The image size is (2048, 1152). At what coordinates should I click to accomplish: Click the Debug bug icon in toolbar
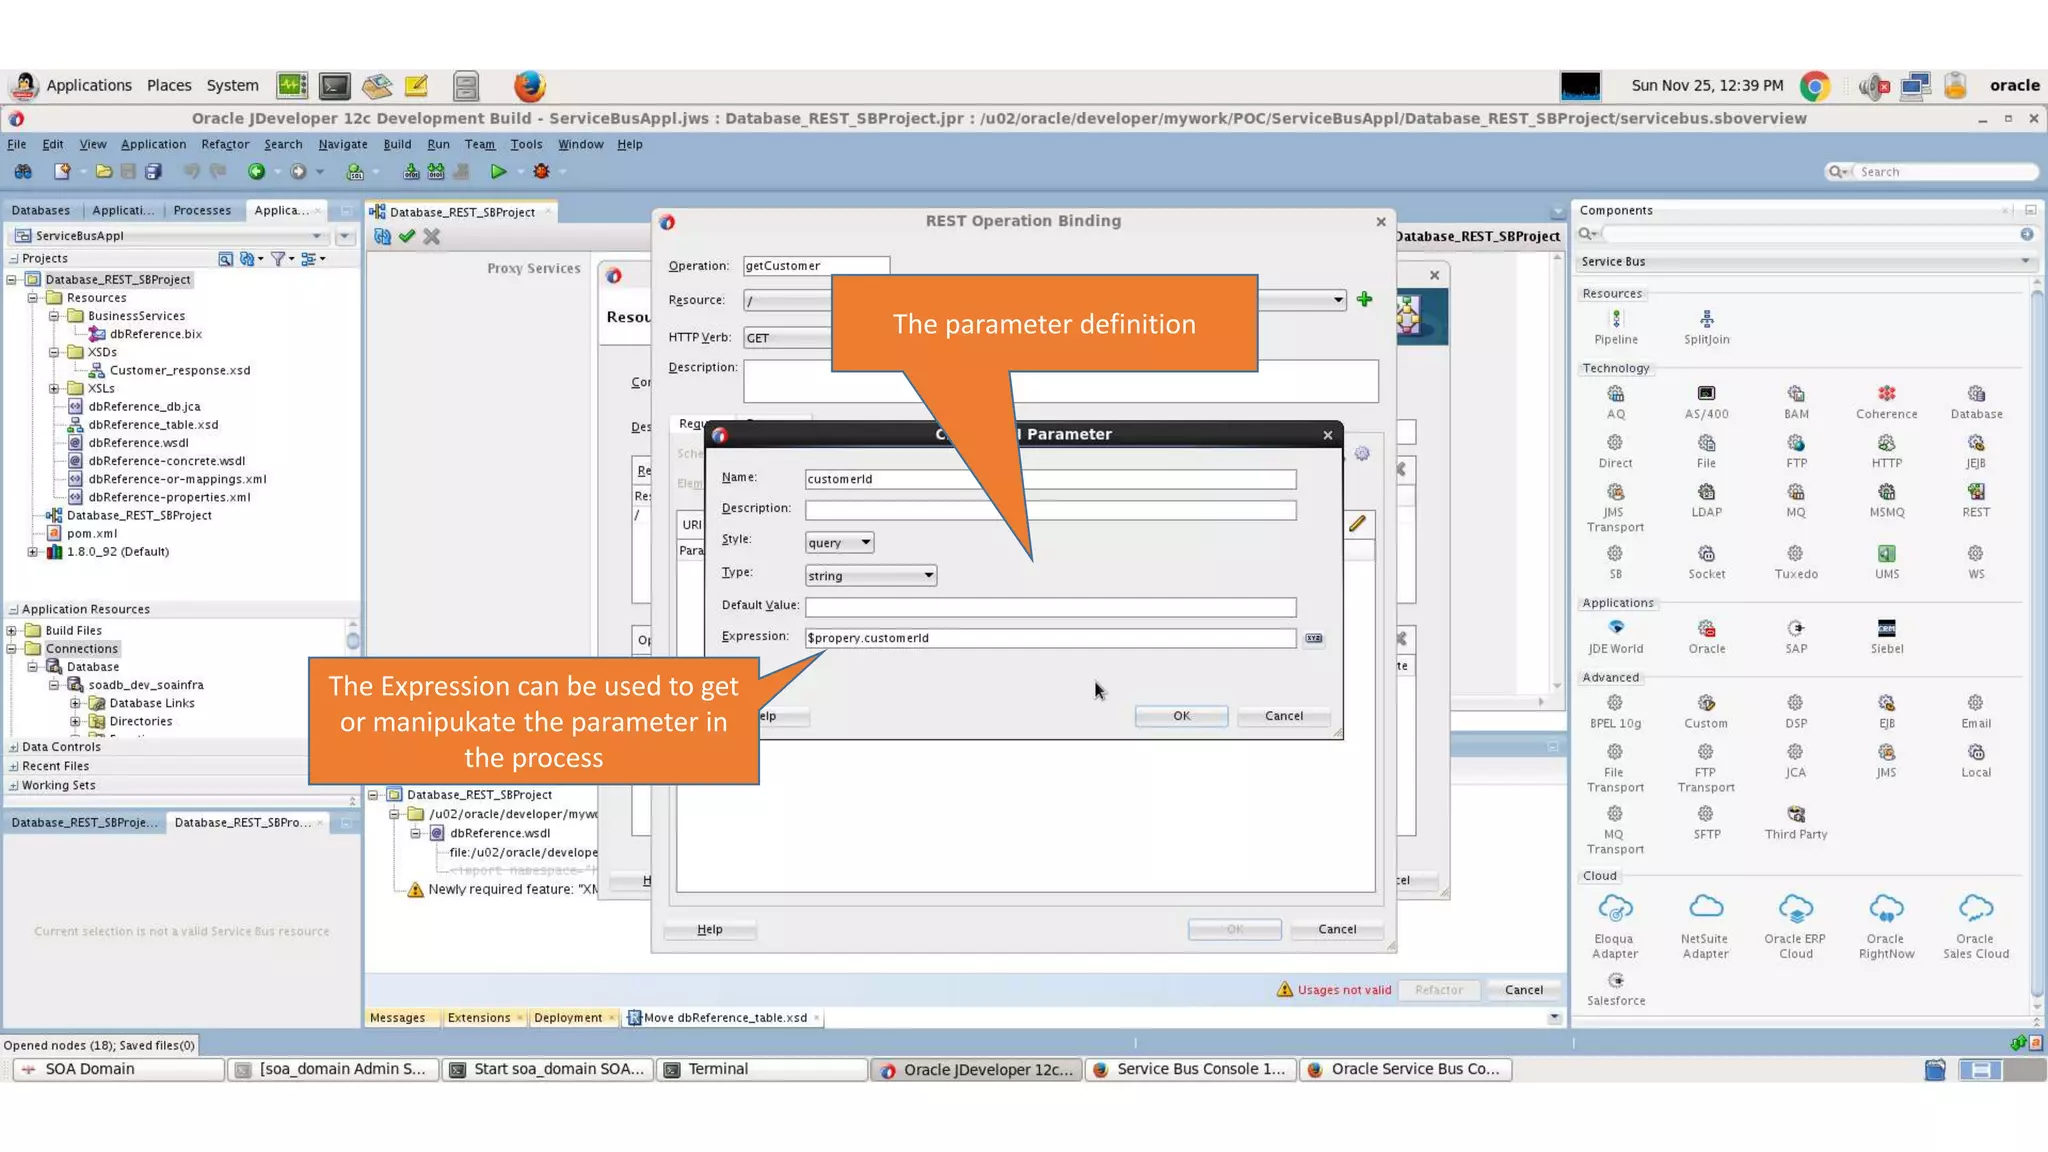pyautogui.click(x=541, y=172)
